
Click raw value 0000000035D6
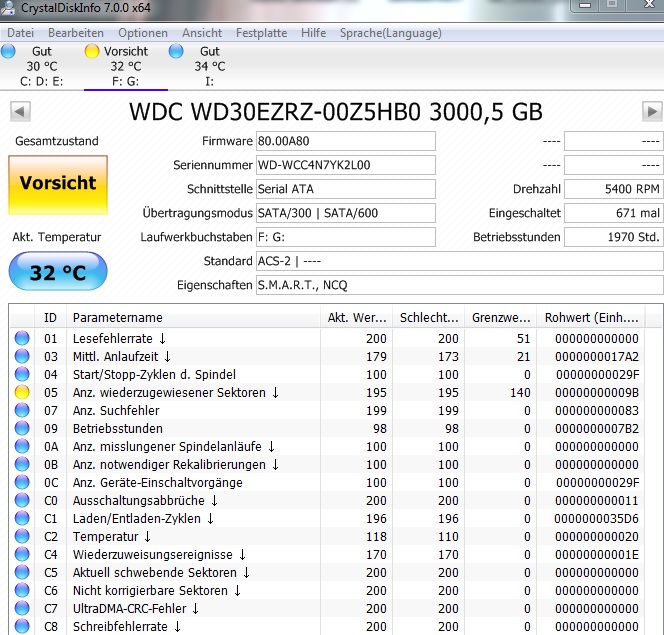click(596, 519)
